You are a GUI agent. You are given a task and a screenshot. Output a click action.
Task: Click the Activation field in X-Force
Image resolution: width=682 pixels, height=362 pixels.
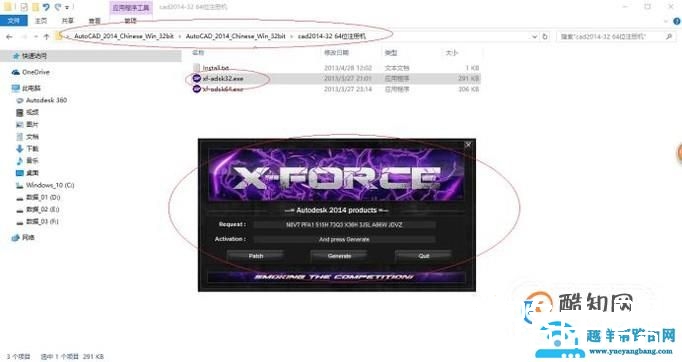pos(344,239)
